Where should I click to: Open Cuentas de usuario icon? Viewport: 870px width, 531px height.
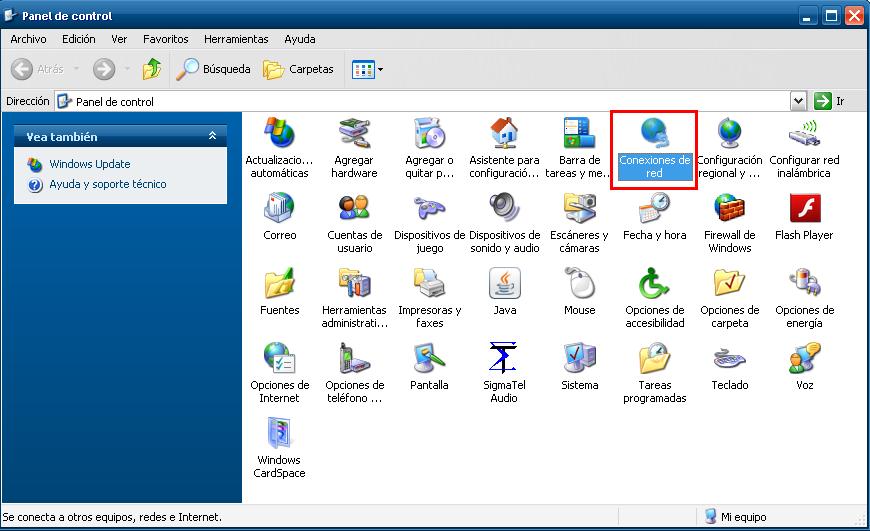click(355, 208)
